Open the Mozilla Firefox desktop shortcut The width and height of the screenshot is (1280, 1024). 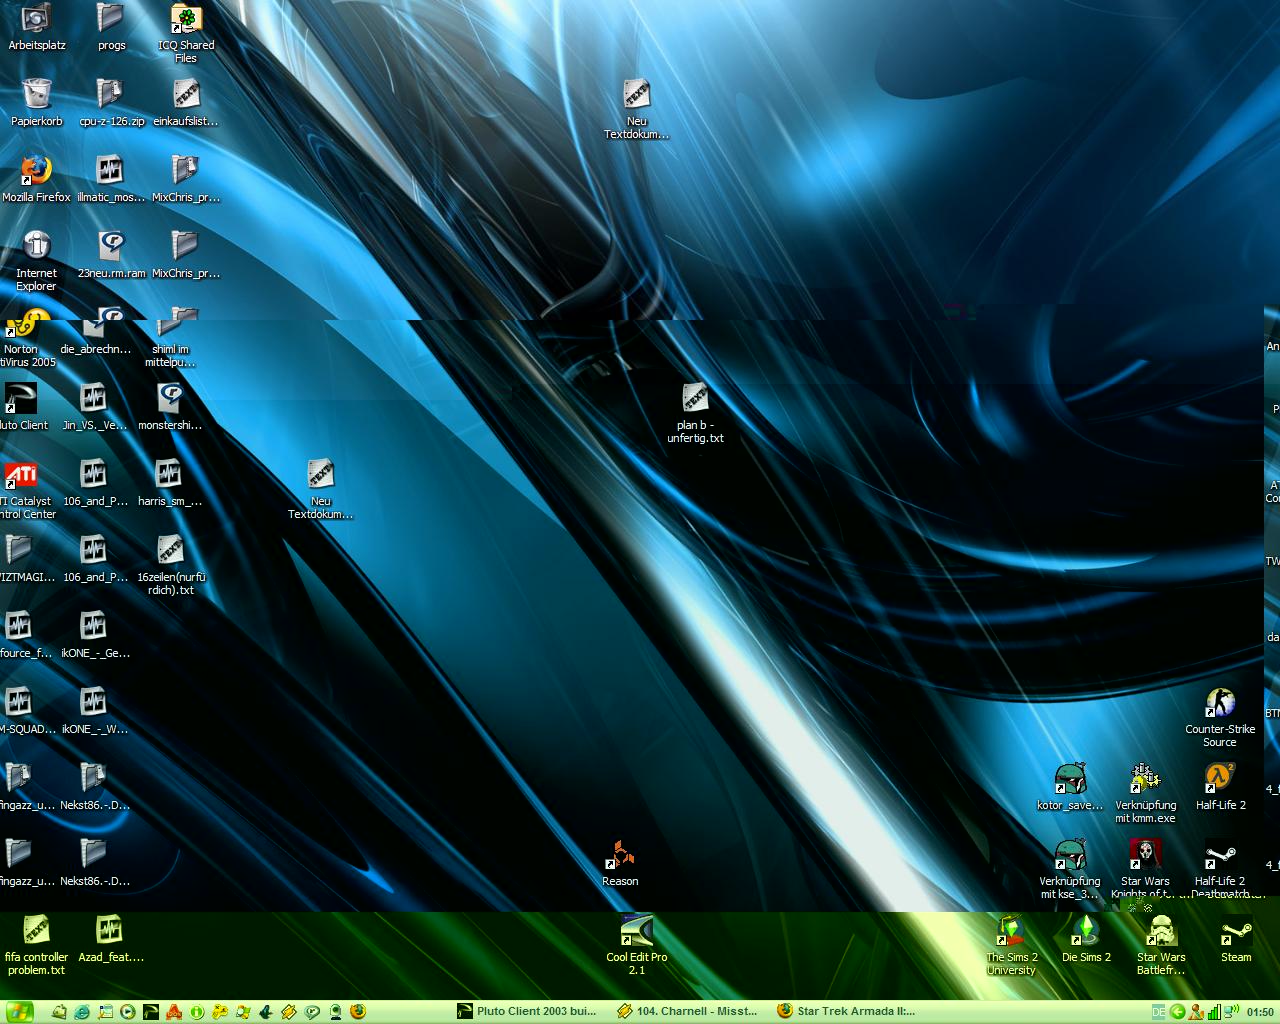pos(36,171)
